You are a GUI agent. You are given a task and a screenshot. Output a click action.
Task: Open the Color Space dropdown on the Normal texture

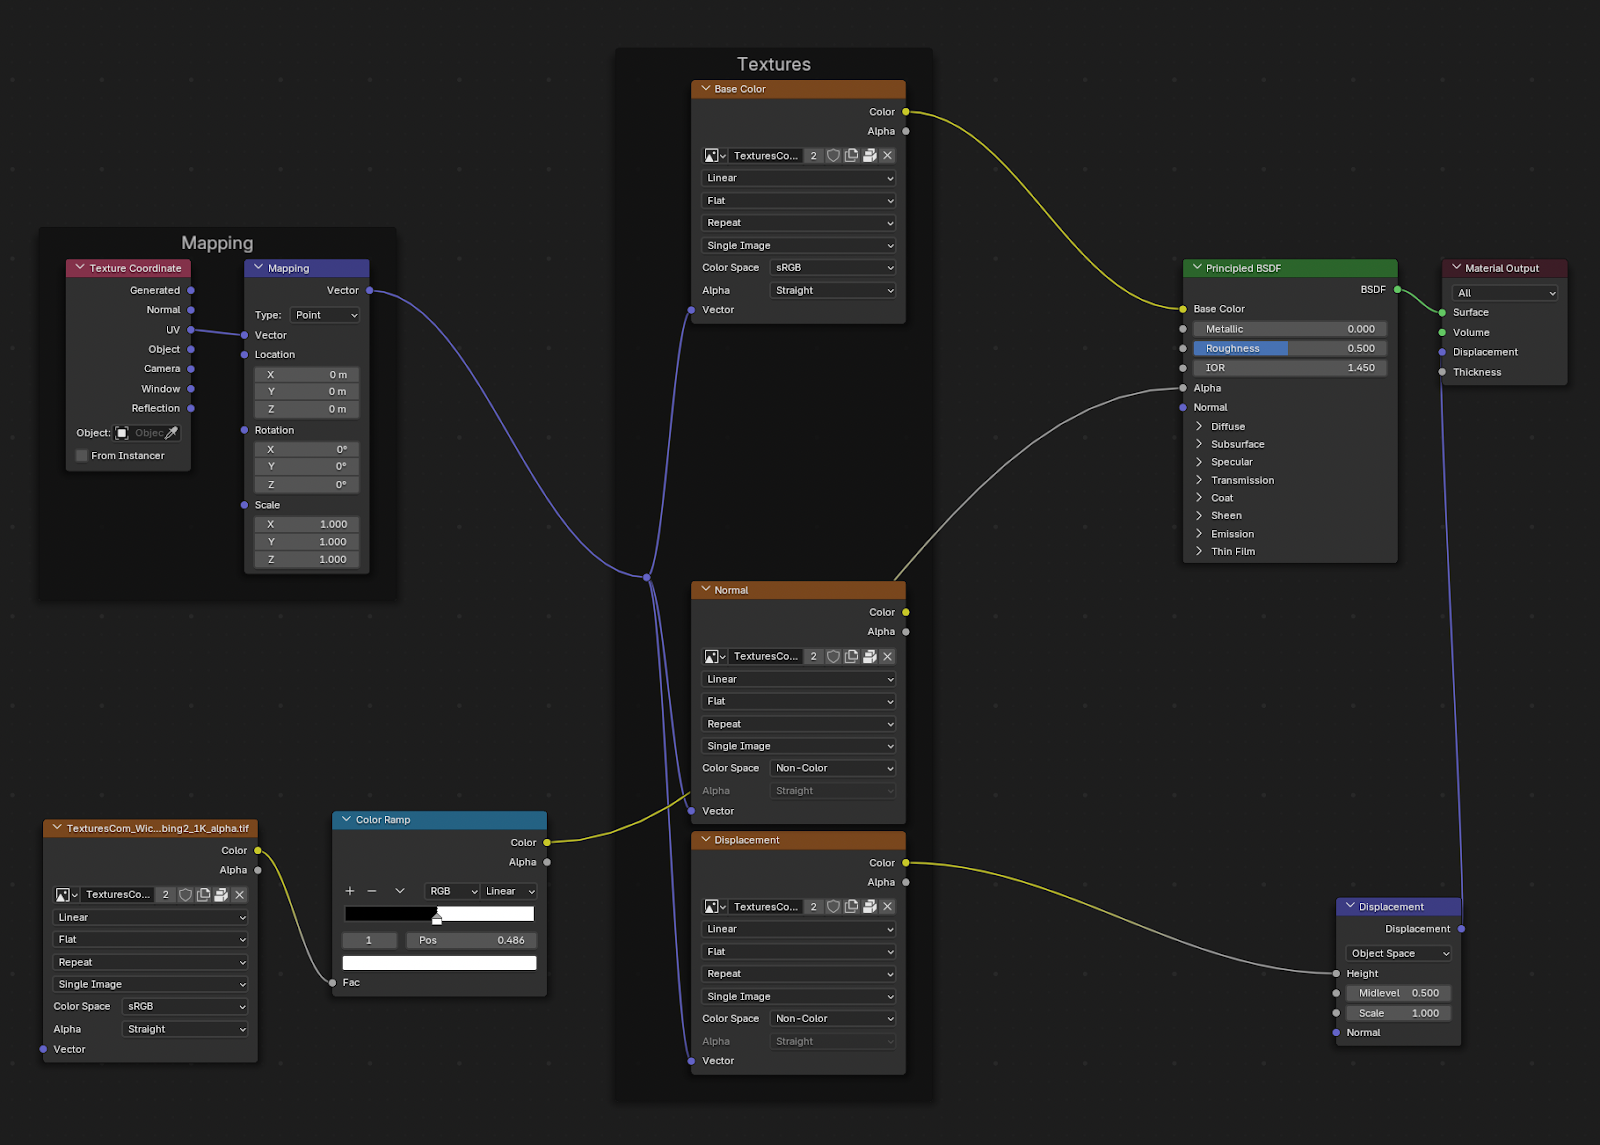(x=832, y=767)
